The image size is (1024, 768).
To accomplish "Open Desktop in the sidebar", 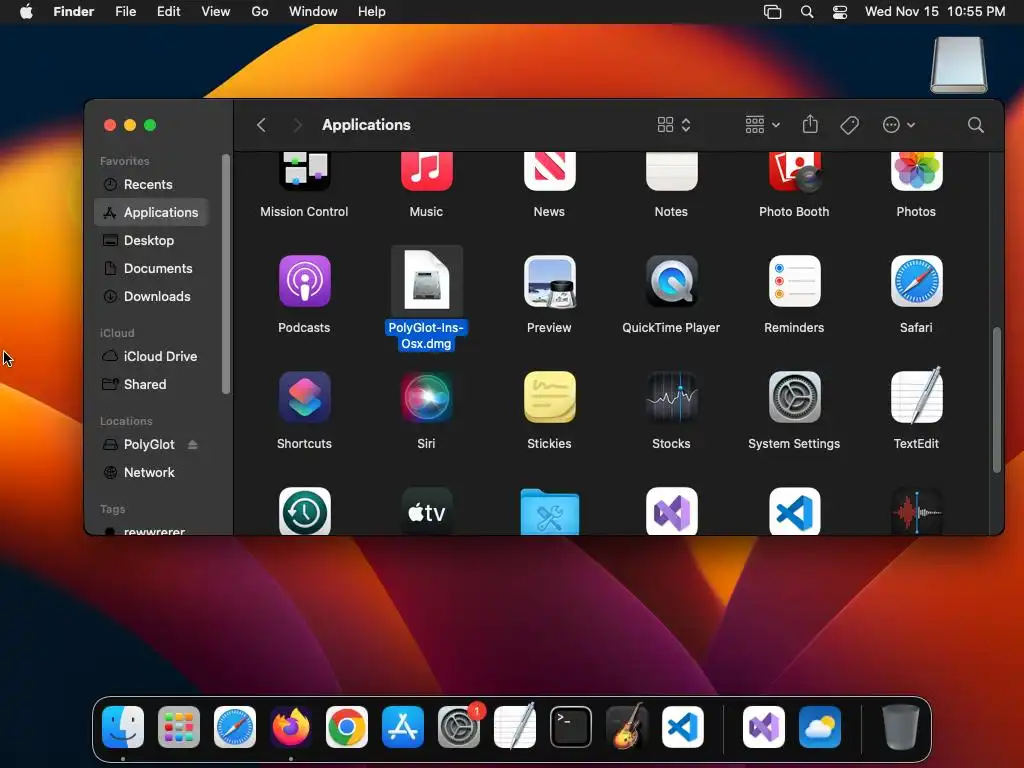I will (152, 240).
